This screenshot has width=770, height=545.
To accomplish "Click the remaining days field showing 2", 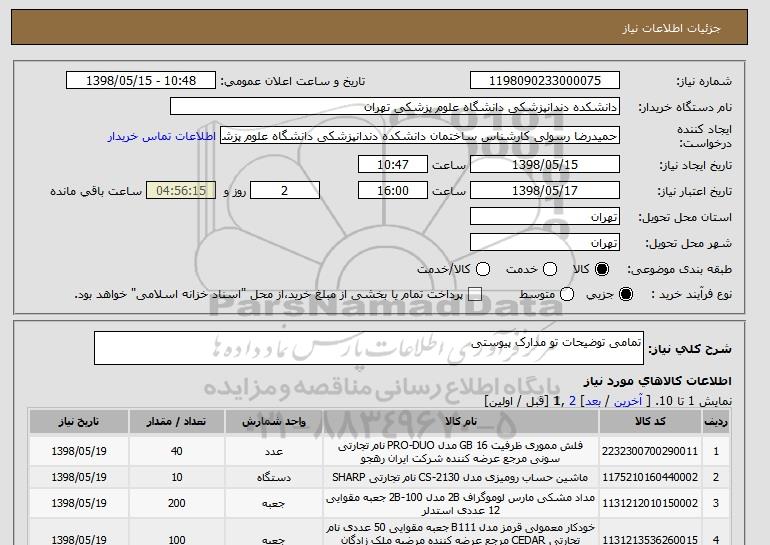I will (285, 191).
